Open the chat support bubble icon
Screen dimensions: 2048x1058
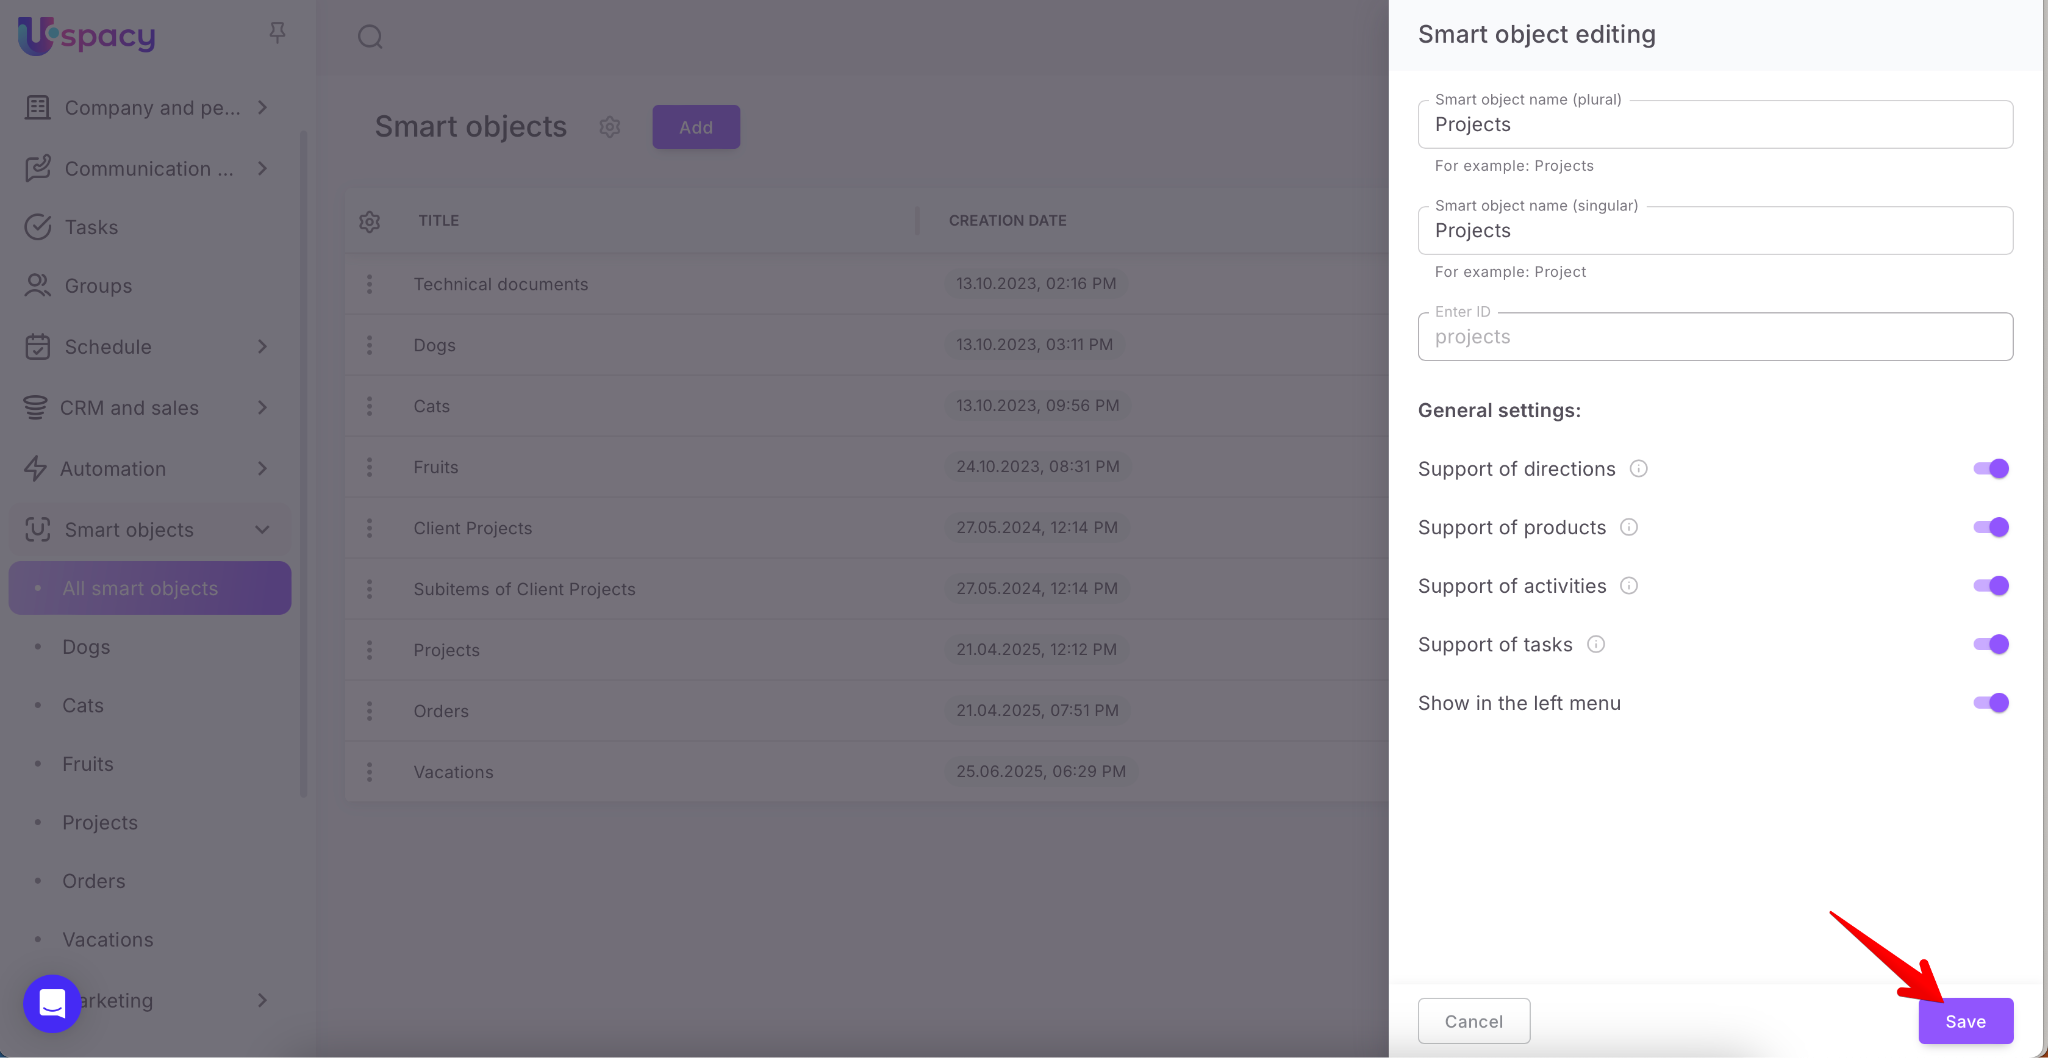tap(52, 1003)
